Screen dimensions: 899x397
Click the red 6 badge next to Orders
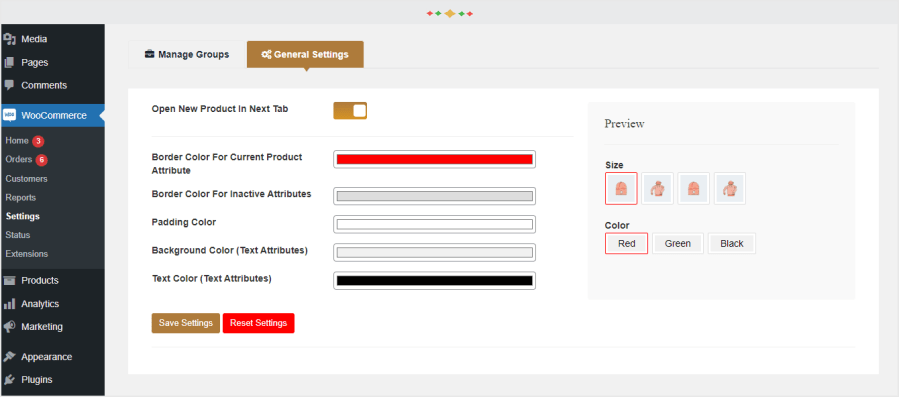pos(41,160)
